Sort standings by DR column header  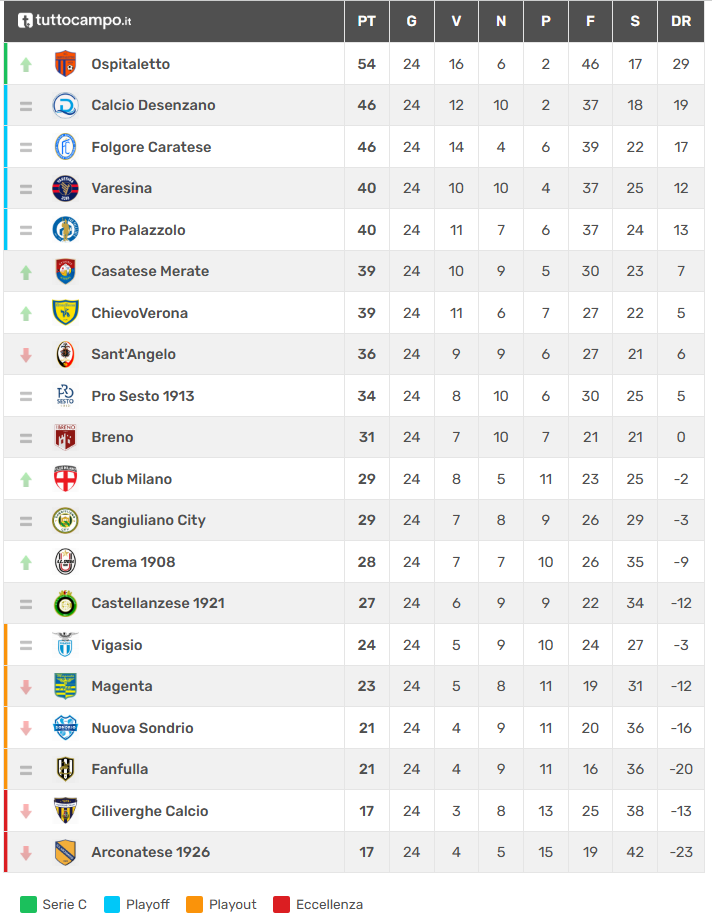(681, 21)
